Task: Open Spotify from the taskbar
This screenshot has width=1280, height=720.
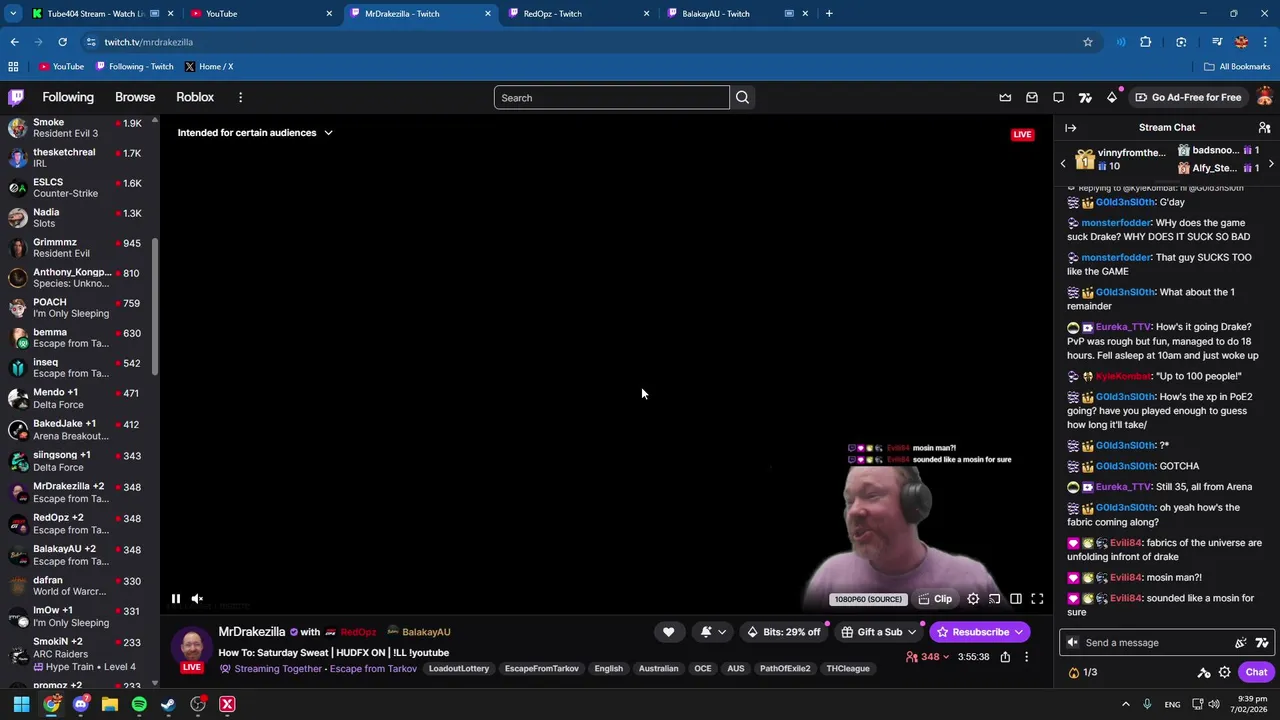Action: [x=139, y=704]
